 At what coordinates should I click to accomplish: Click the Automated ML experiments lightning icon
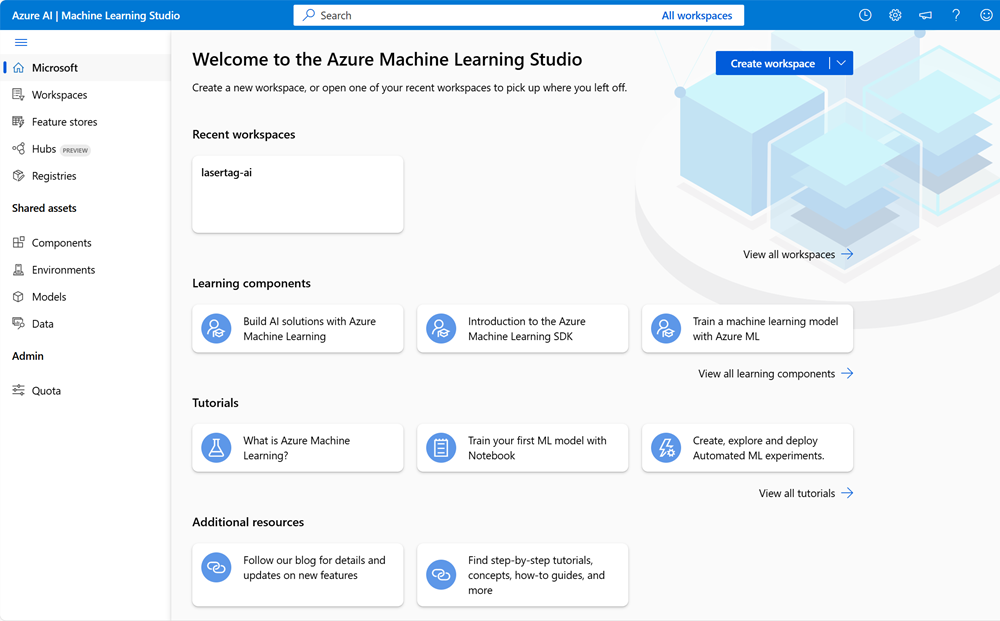pos(666,448)
